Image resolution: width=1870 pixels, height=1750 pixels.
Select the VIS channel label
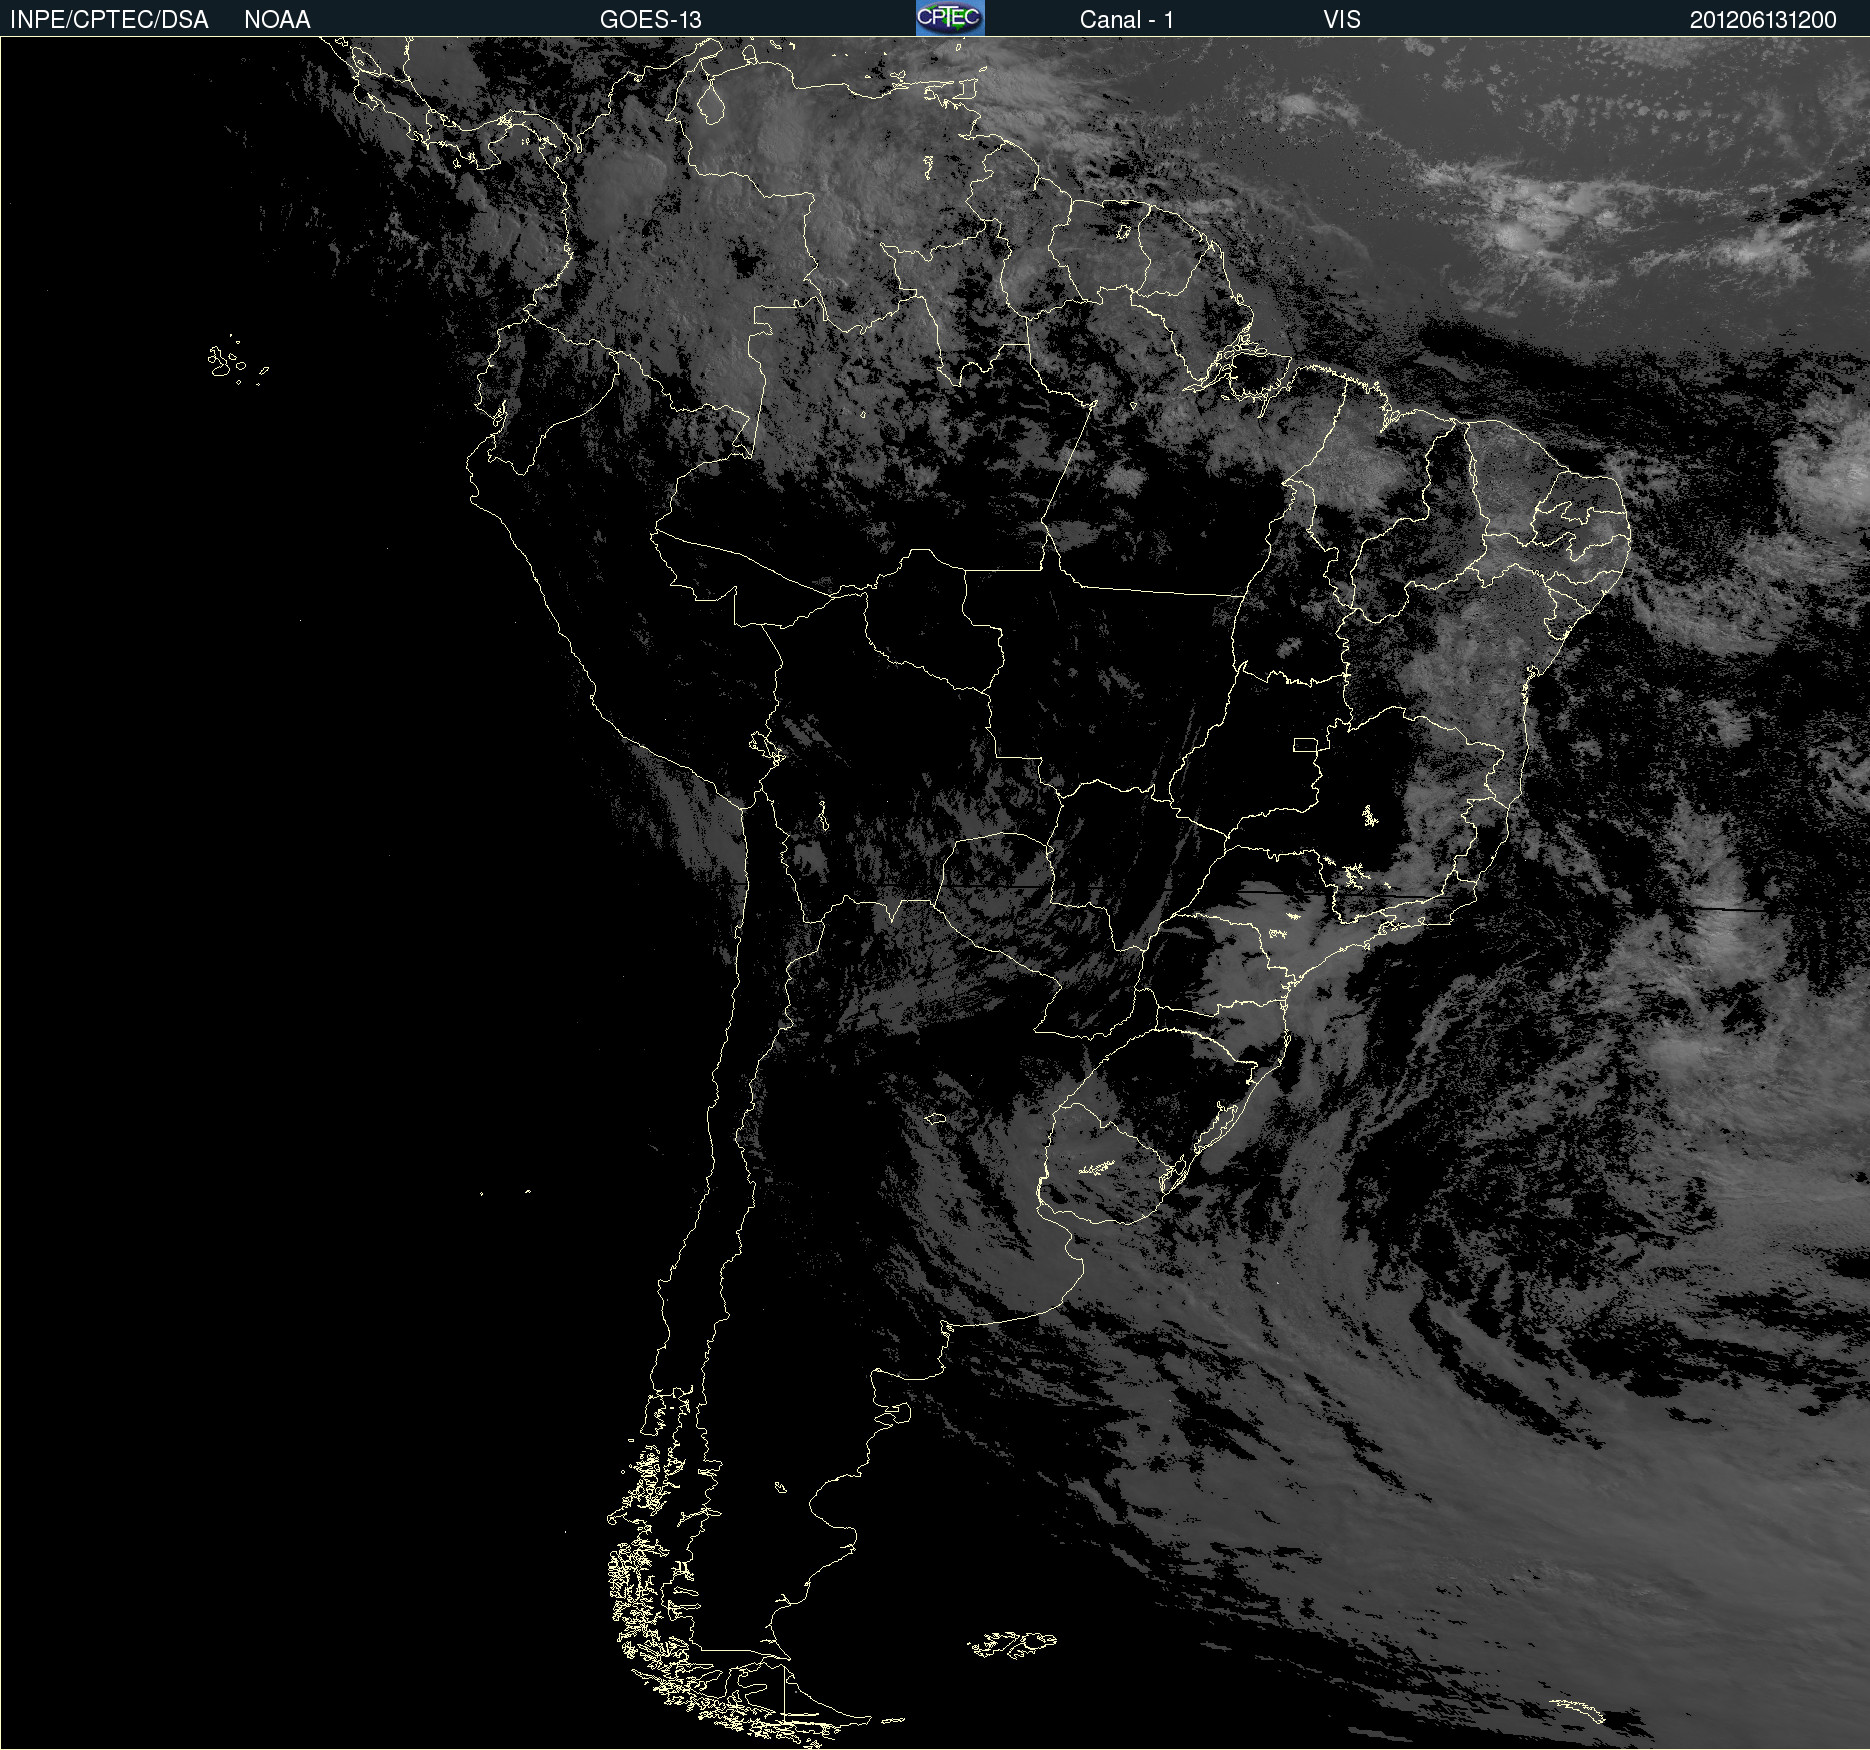tap(1341, 20)
